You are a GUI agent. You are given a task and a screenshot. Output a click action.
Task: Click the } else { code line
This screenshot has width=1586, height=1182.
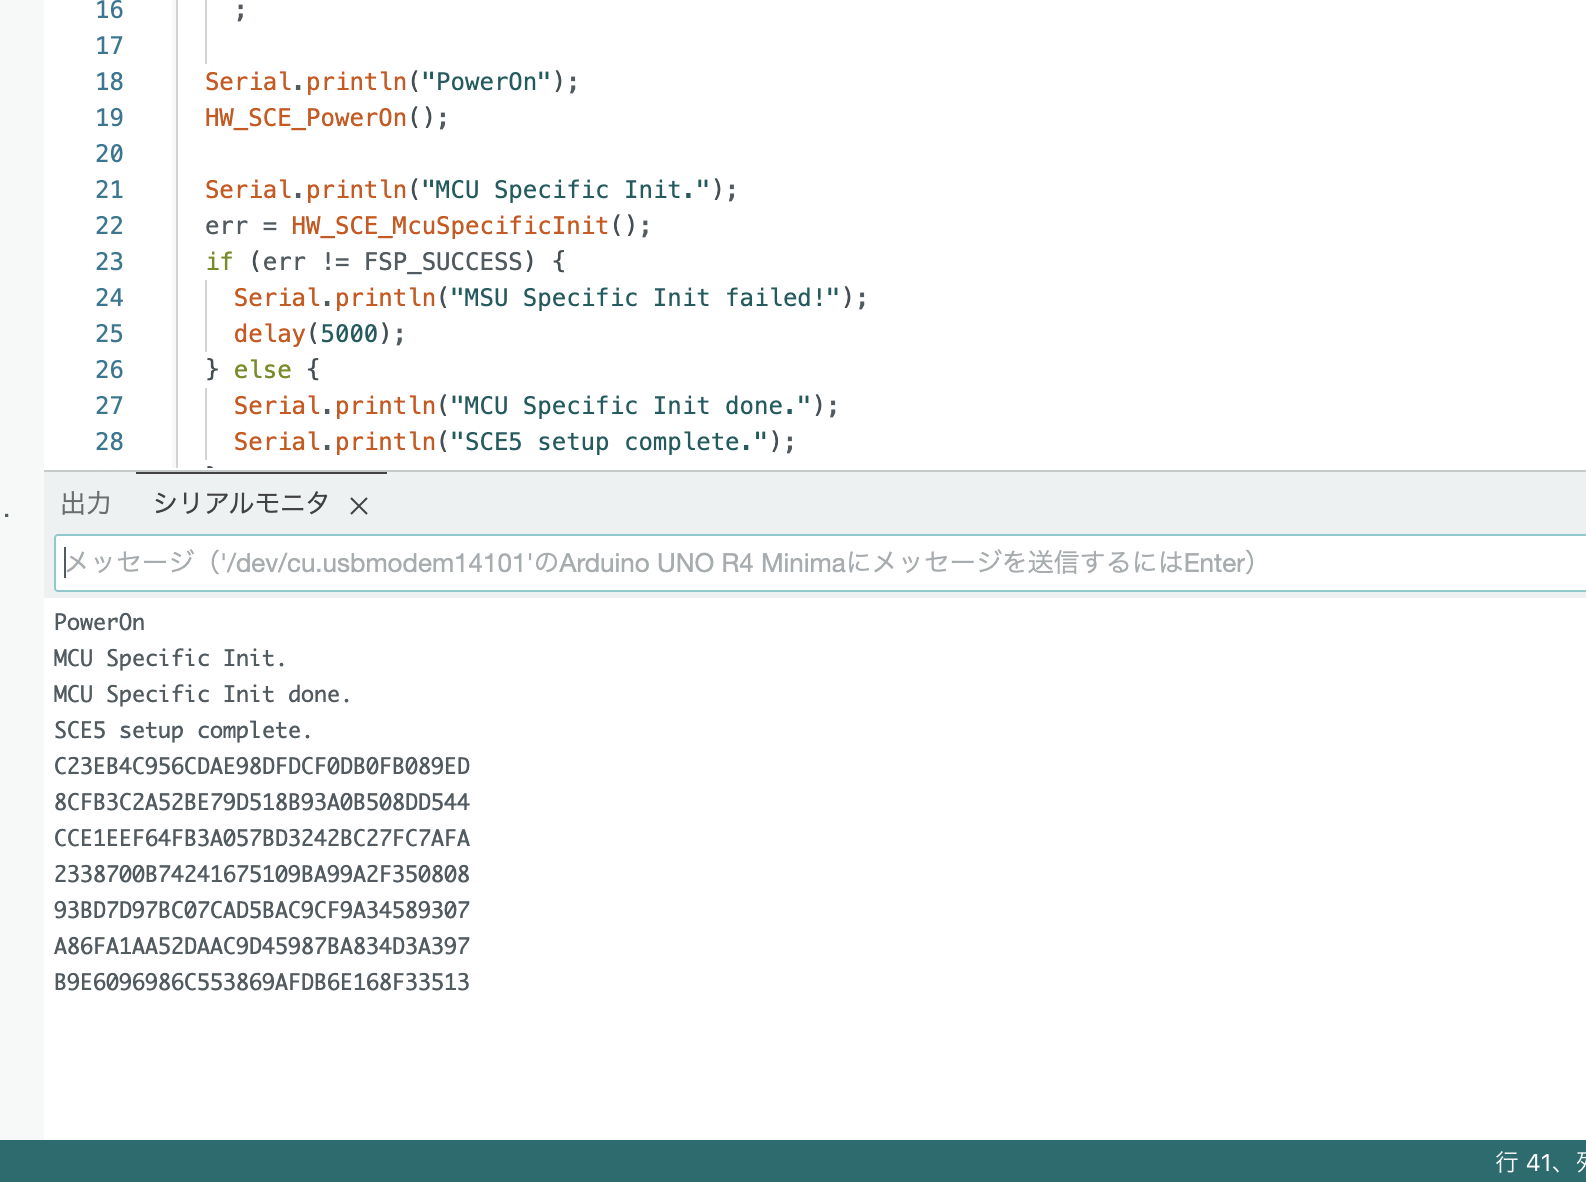point(263,370)
